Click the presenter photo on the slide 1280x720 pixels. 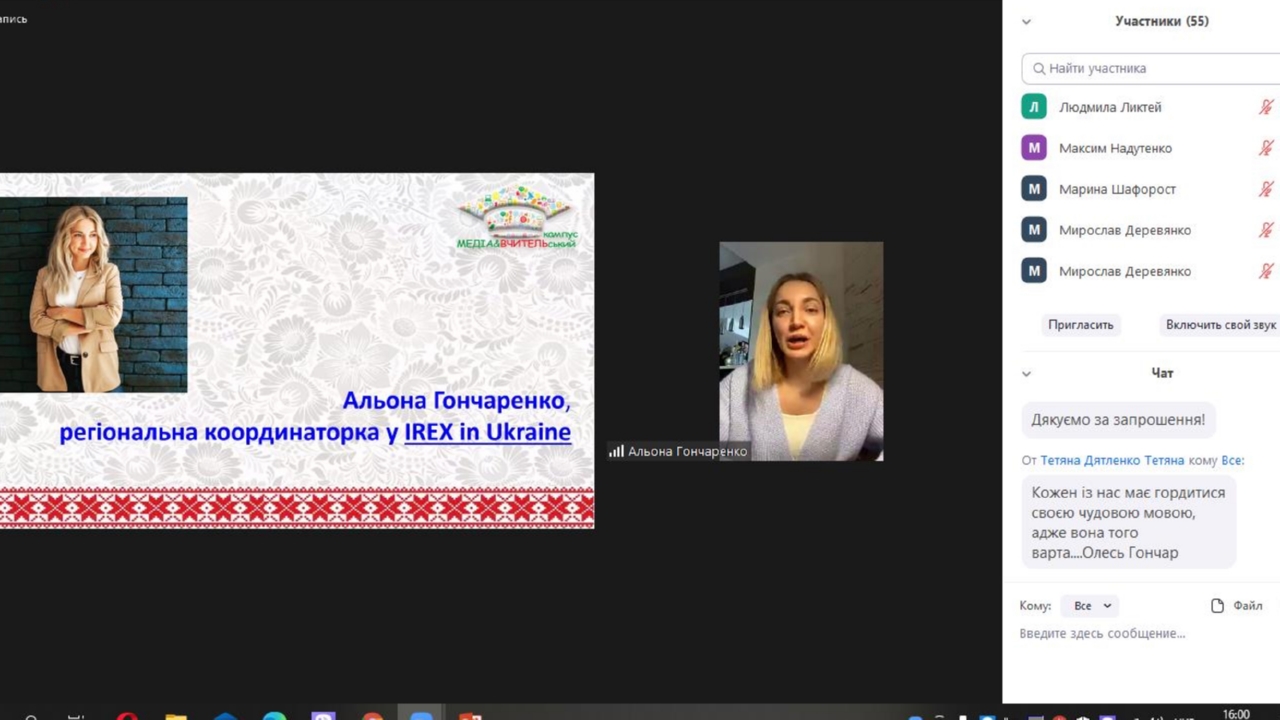[x=93, y=295]
